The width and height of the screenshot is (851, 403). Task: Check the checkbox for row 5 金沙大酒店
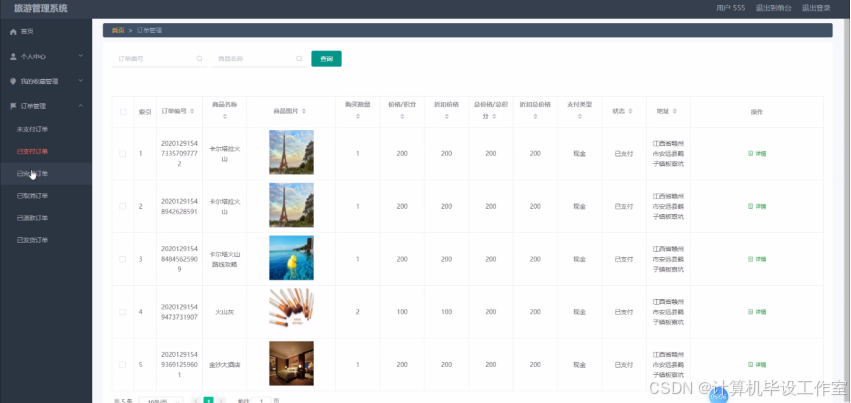123,364
